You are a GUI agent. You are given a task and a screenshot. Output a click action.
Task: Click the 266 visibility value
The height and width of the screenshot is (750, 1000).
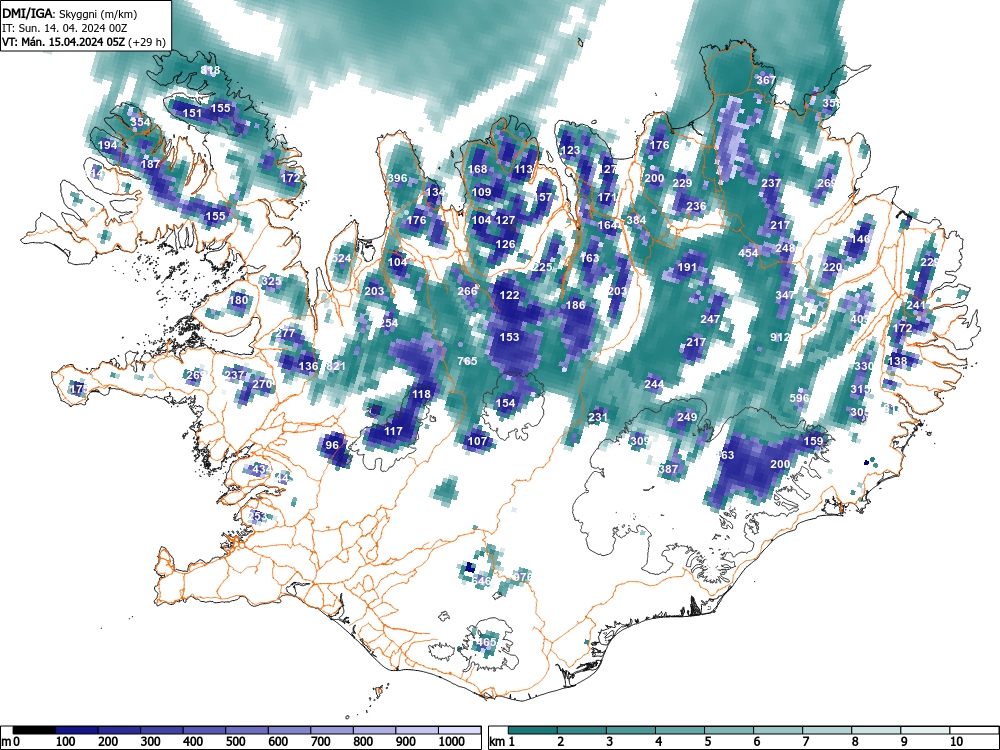pyautogui.click(x=467, y=291)
